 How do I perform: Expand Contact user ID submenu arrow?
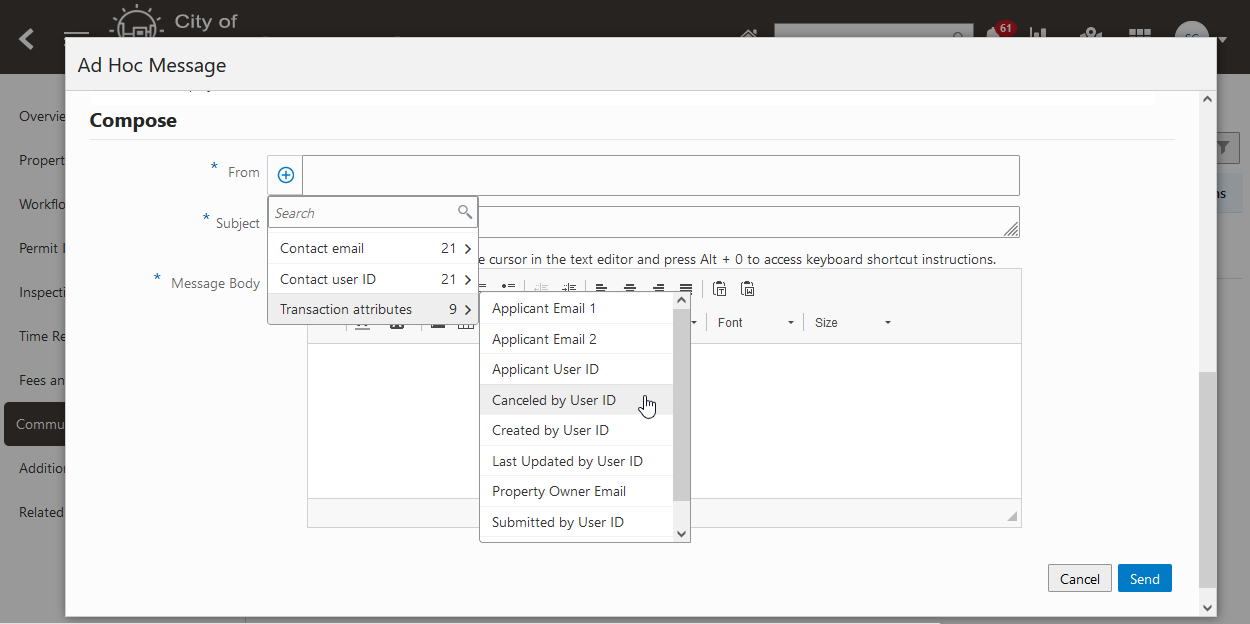[x=467, y=279]
